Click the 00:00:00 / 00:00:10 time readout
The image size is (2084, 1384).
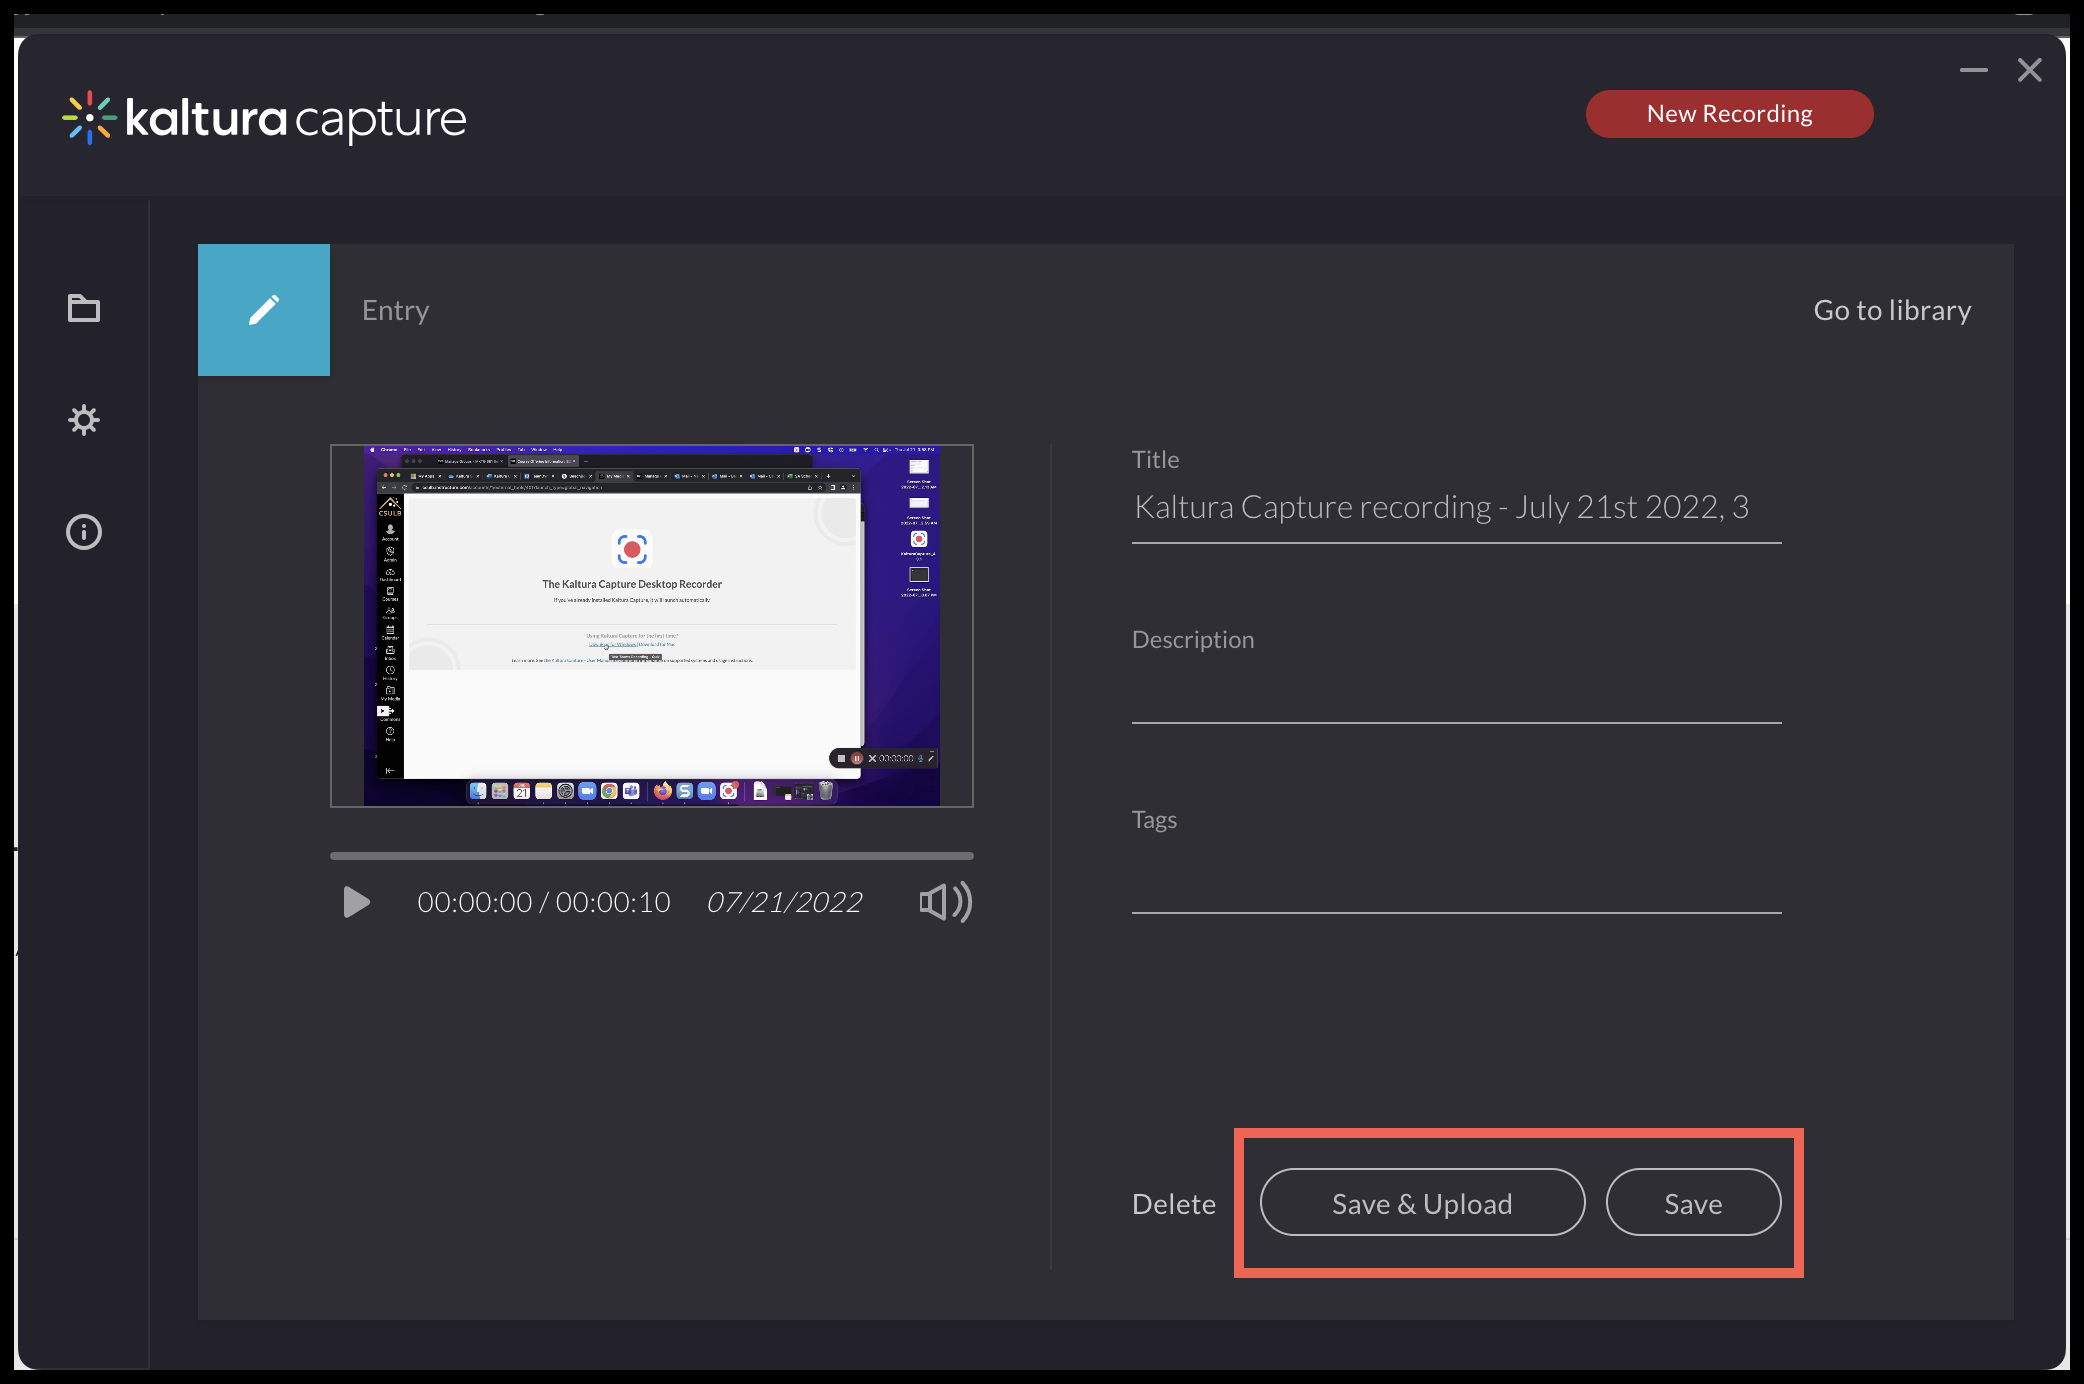tap(544, 902)
